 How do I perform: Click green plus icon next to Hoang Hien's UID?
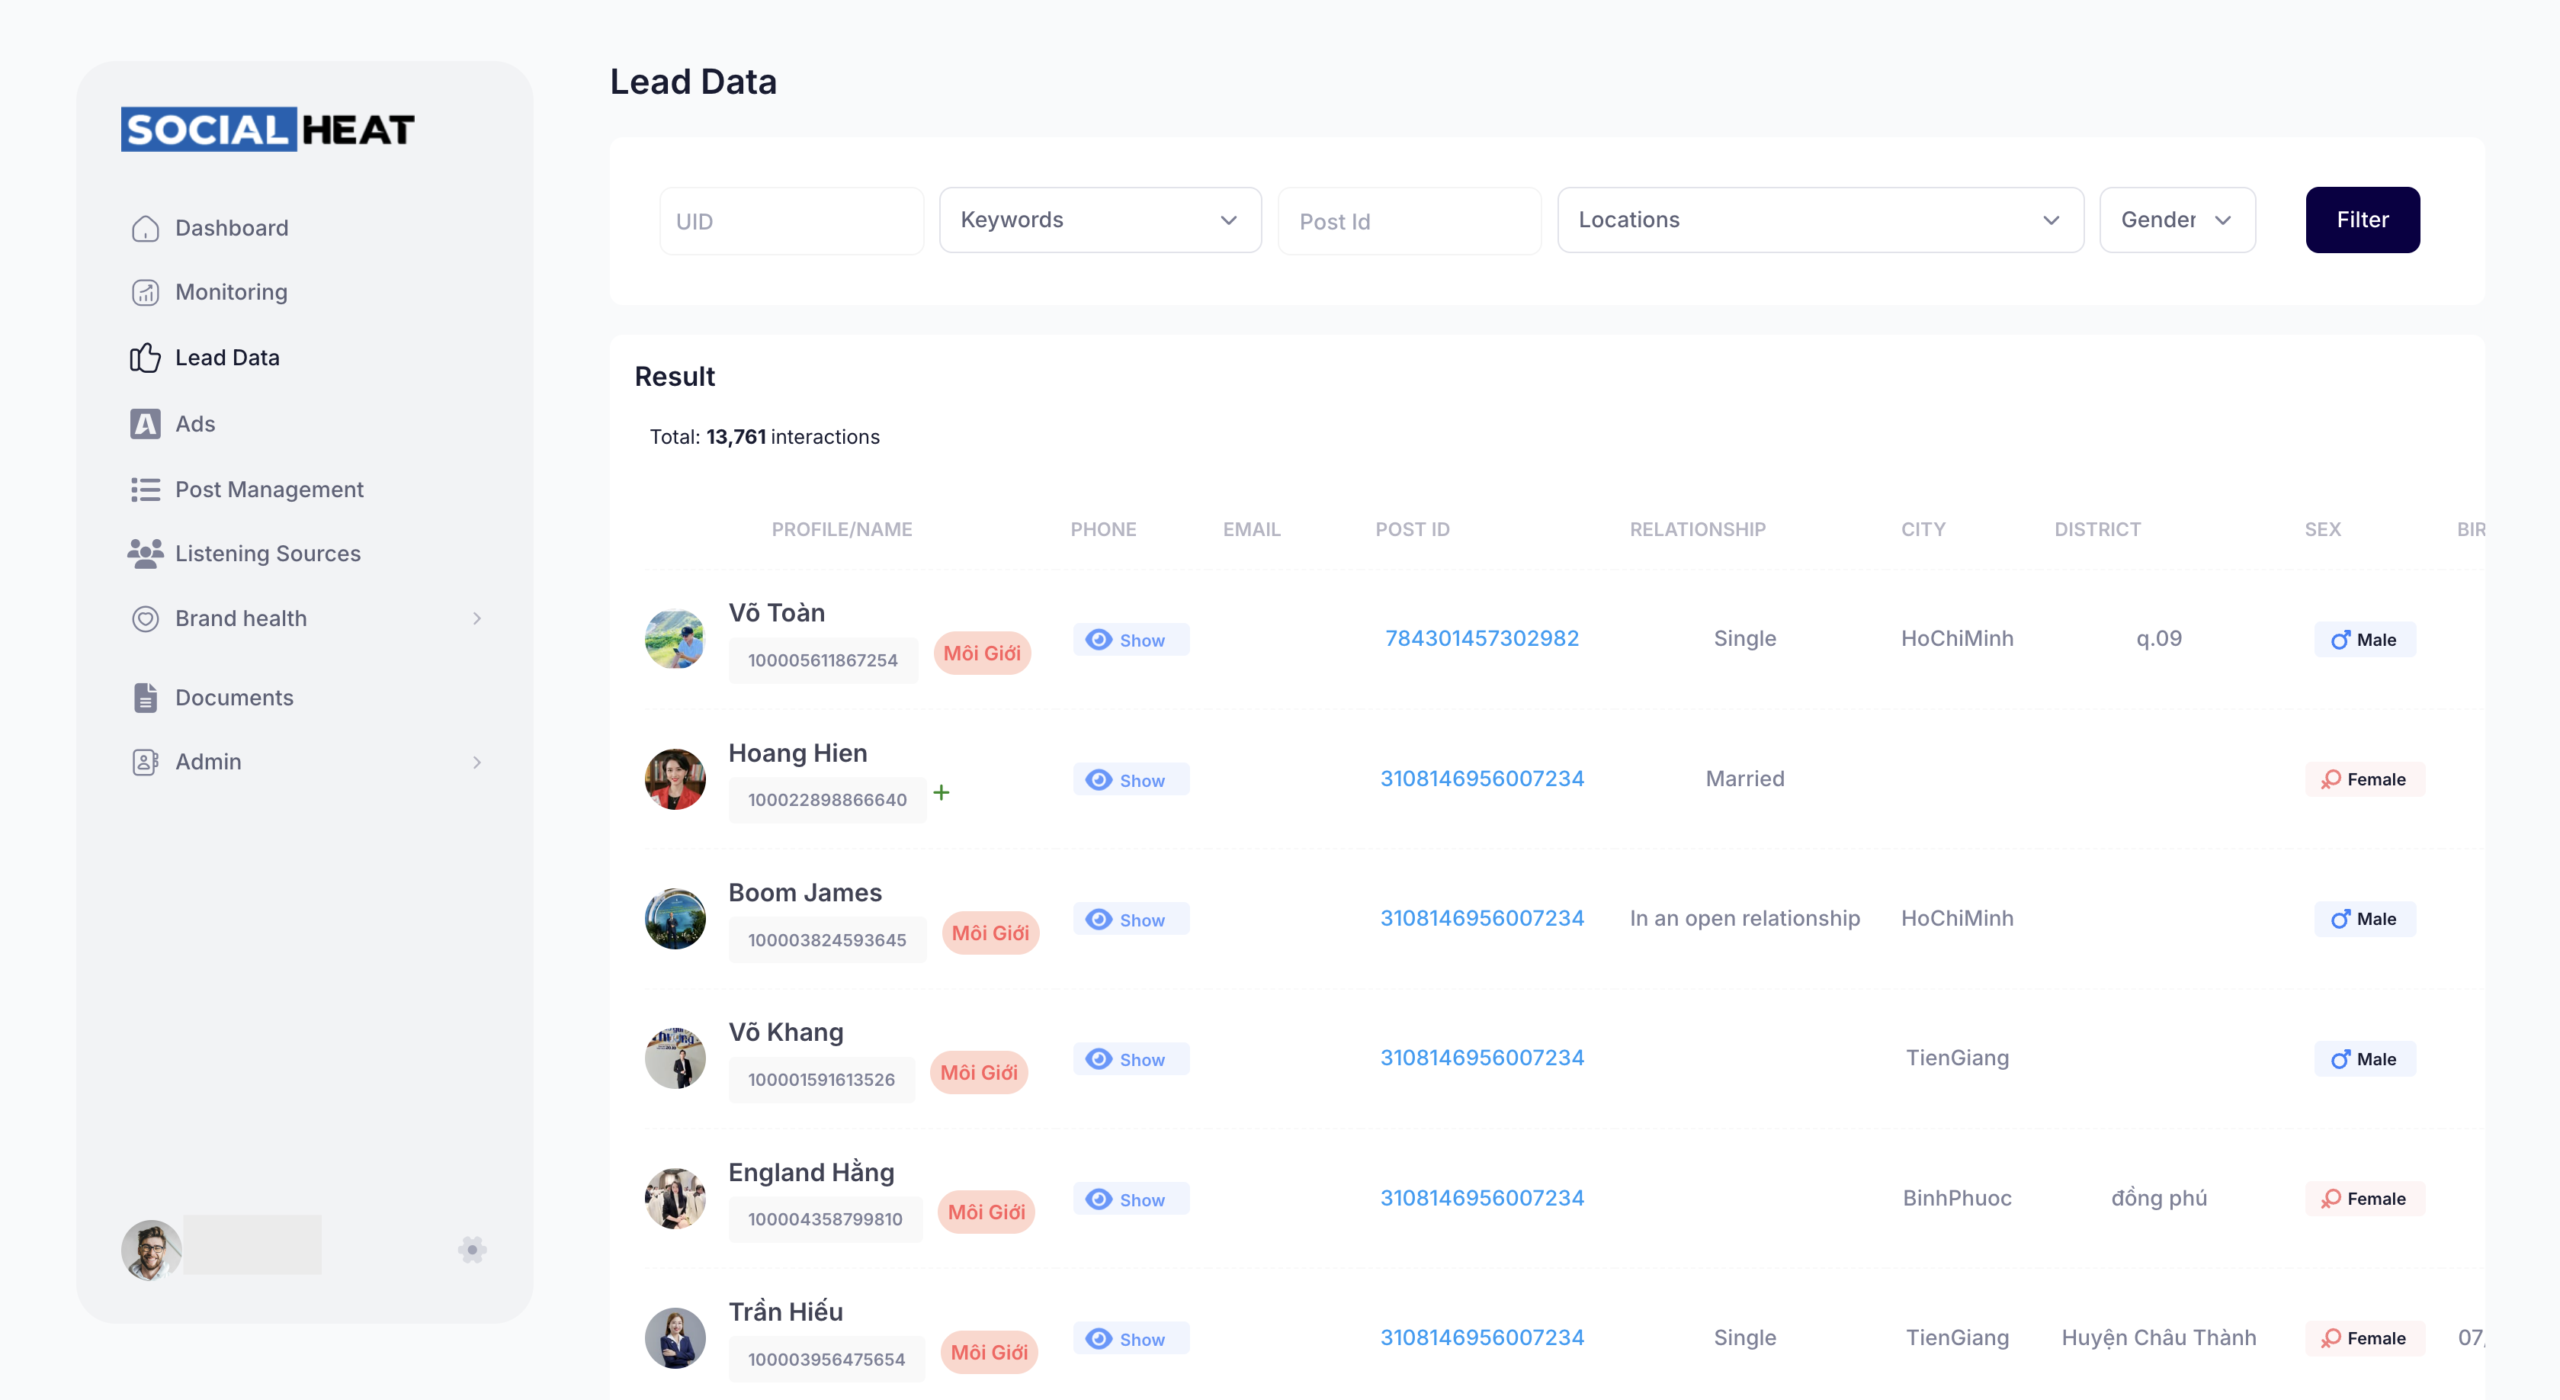pyautogui.click(x=941, y=793)
